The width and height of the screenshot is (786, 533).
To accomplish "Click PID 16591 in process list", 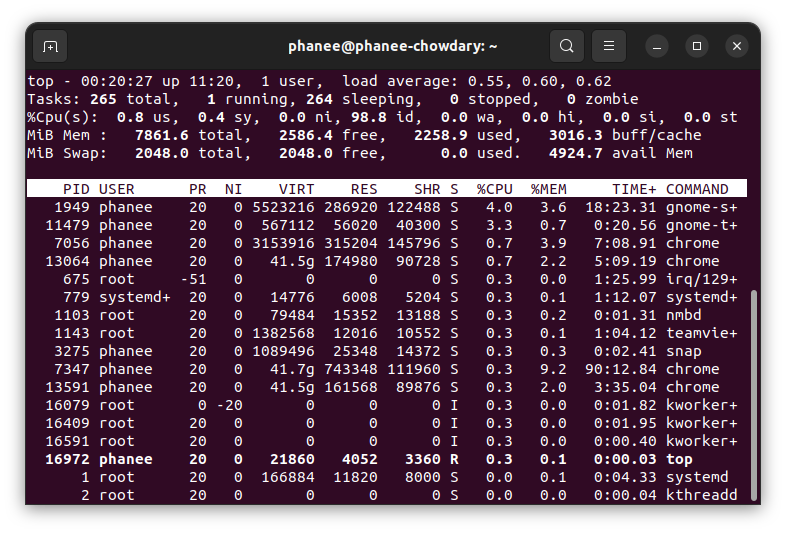I will 67,441.
